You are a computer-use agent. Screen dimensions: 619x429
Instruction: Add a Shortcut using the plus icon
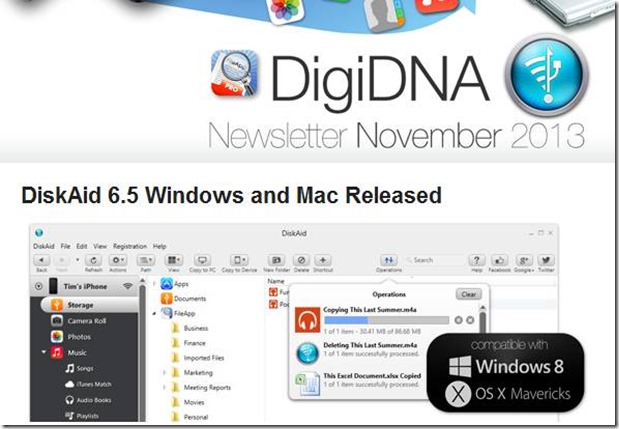point(323,260)
